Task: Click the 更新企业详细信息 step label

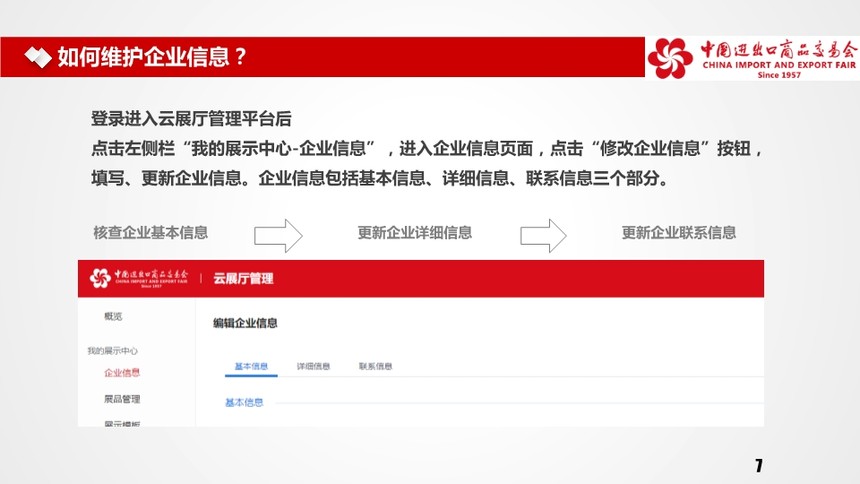Action: coord(415,233)
